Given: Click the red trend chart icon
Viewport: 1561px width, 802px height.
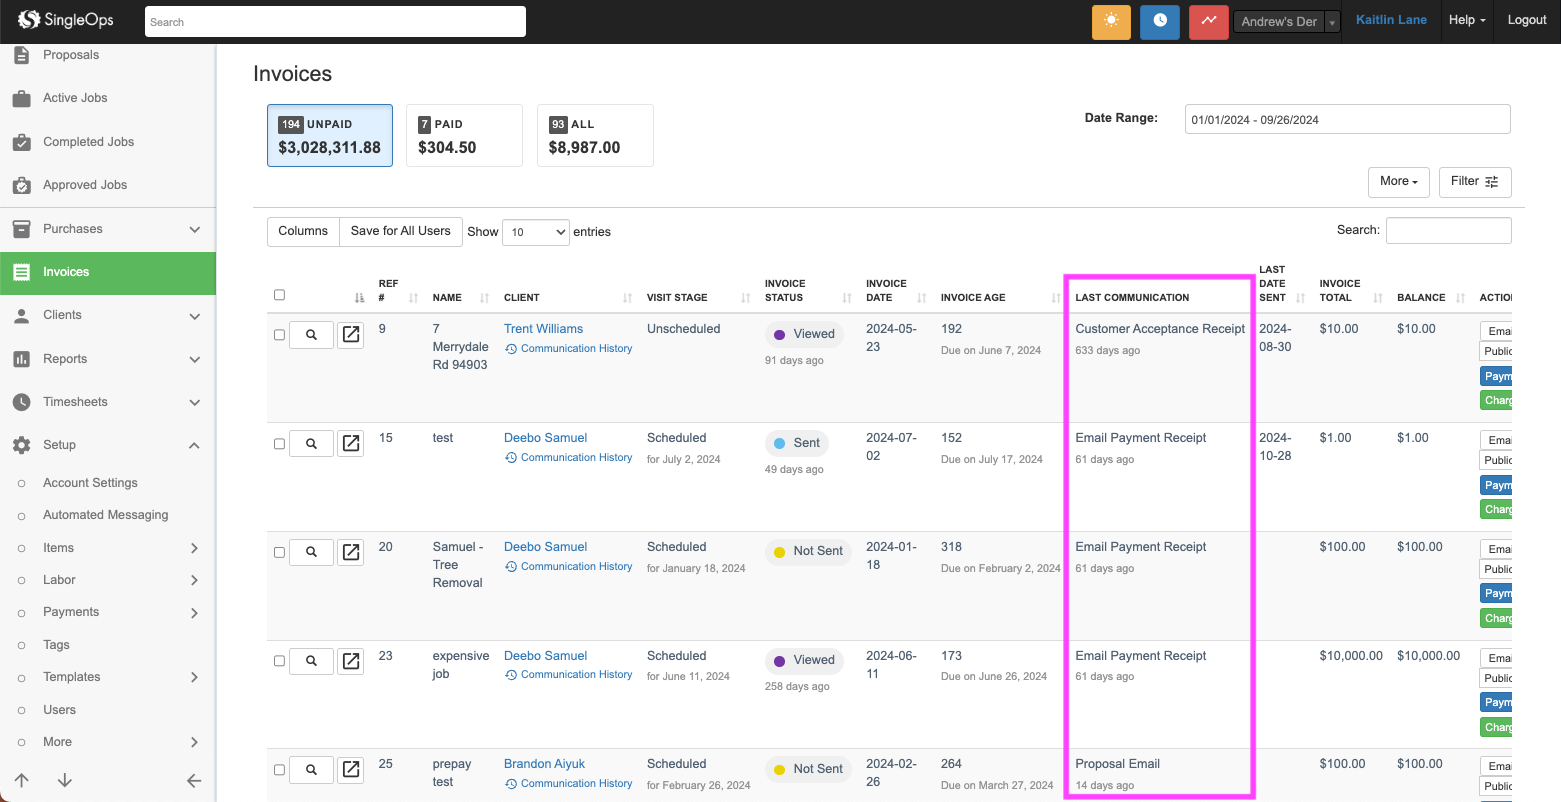Looking at the screenshot, I should click(1208, 21).
